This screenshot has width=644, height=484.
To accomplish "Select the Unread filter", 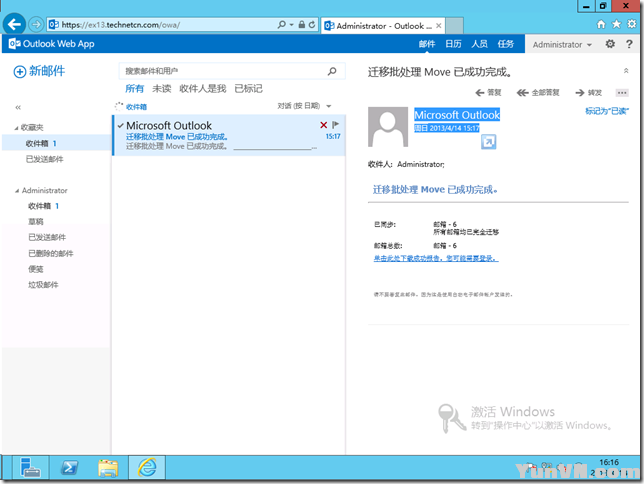I will click(x=161, y=88).
